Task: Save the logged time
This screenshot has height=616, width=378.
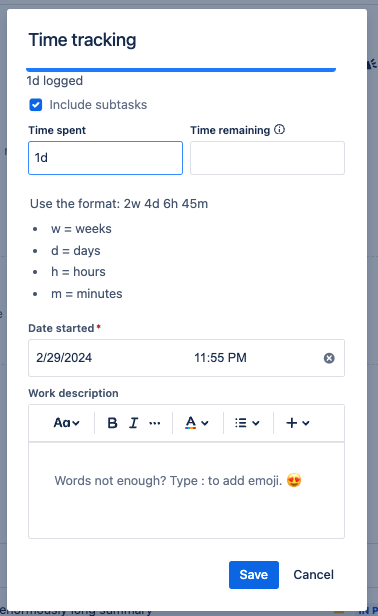Action: pyautogui.click(x=254, y=575)
